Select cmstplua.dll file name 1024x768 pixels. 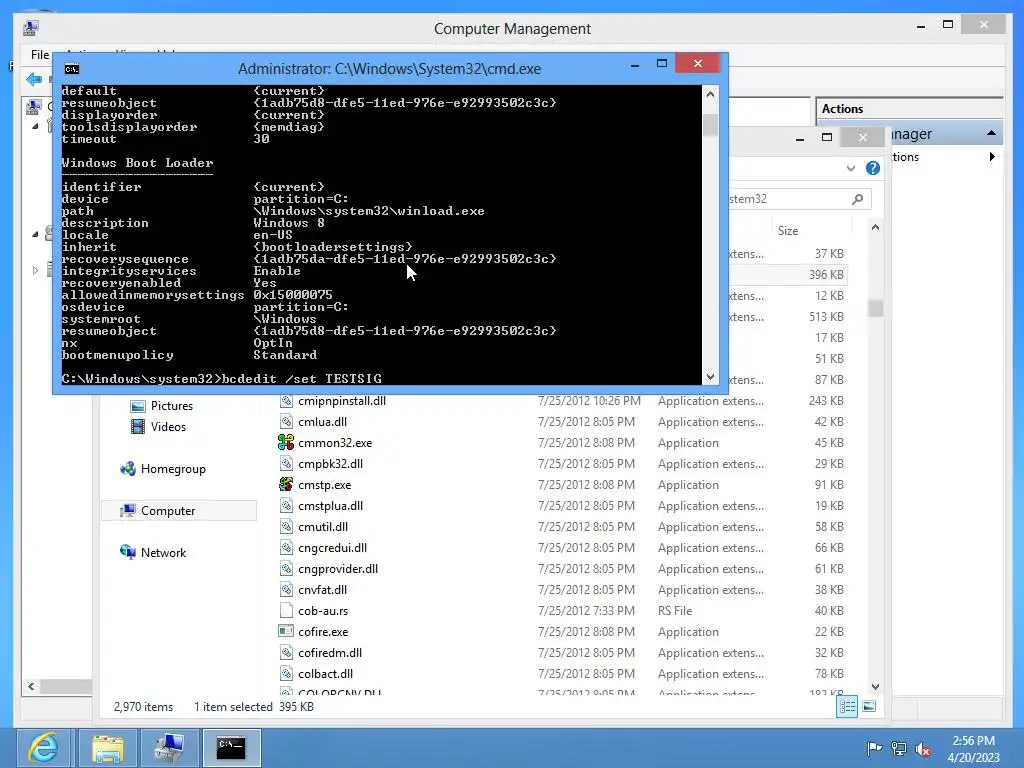[x=330, y=505]
